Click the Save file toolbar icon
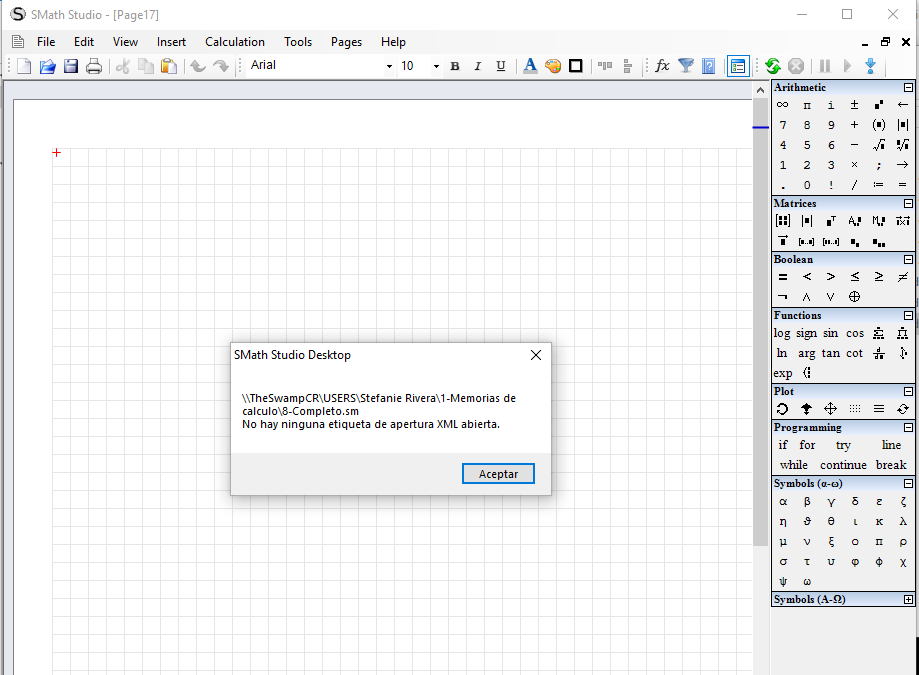 [71, 66]
